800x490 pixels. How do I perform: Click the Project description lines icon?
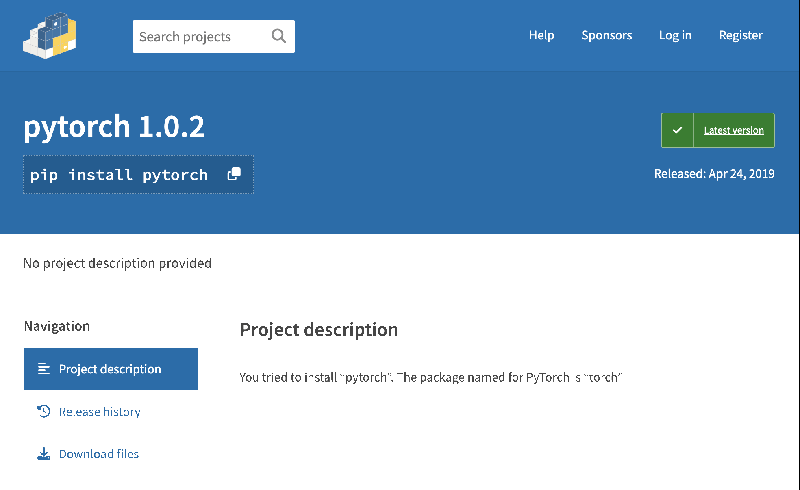pos(44,369)
